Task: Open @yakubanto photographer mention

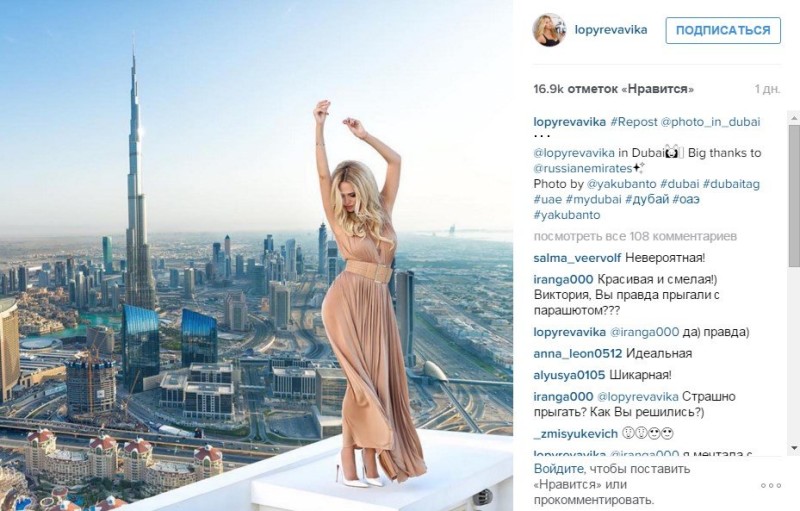Action: pyautogui.click(x=621, y=184)
